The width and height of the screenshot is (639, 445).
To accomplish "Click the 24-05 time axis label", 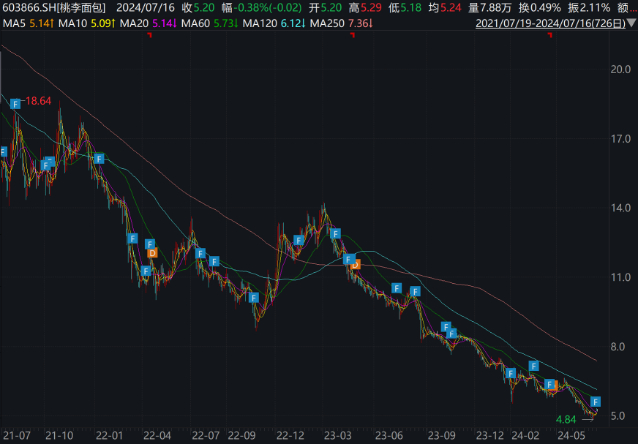I will pos(571,436).
